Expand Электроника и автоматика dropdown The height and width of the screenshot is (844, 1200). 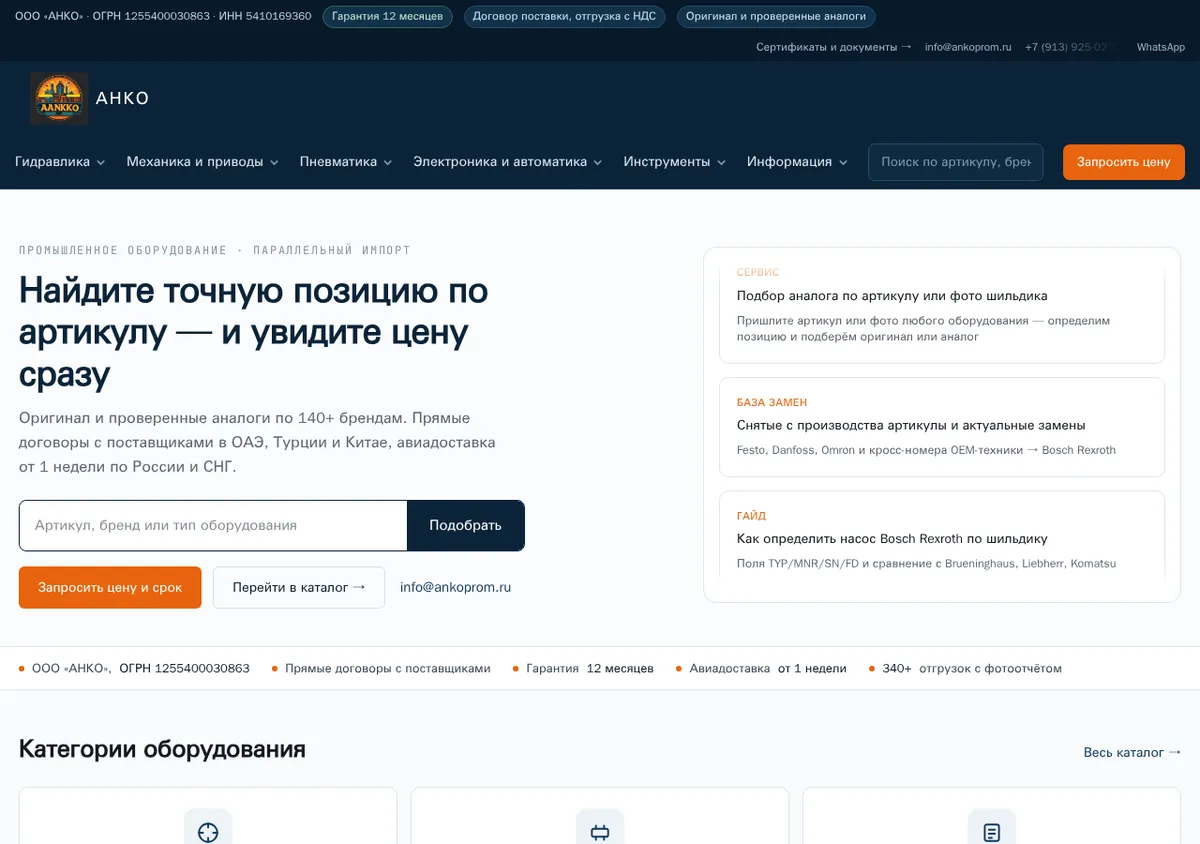508,162
